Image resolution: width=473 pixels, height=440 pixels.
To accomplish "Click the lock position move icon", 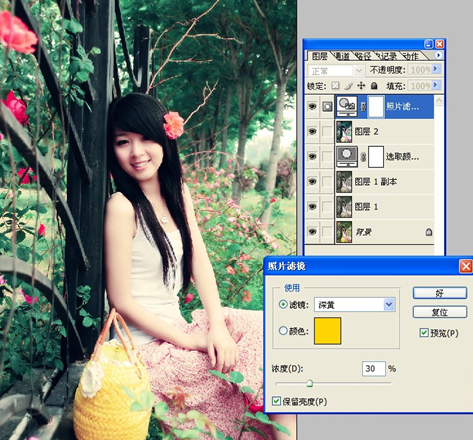I will pos(361,86).
